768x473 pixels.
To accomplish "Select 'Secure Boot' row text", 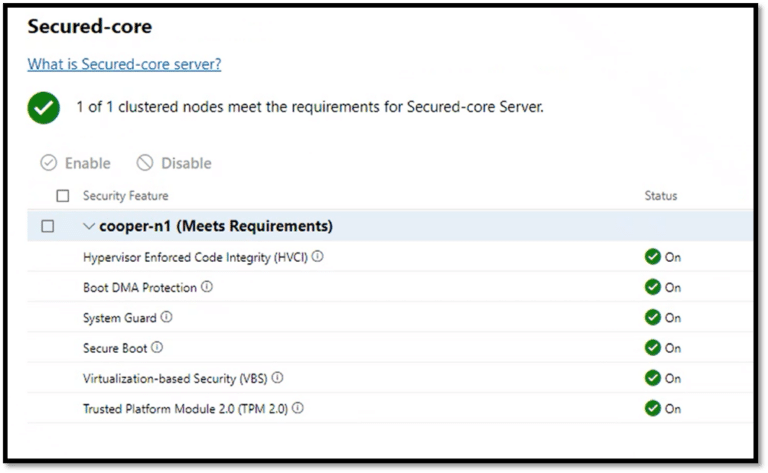I will click(x=115, y=348).
